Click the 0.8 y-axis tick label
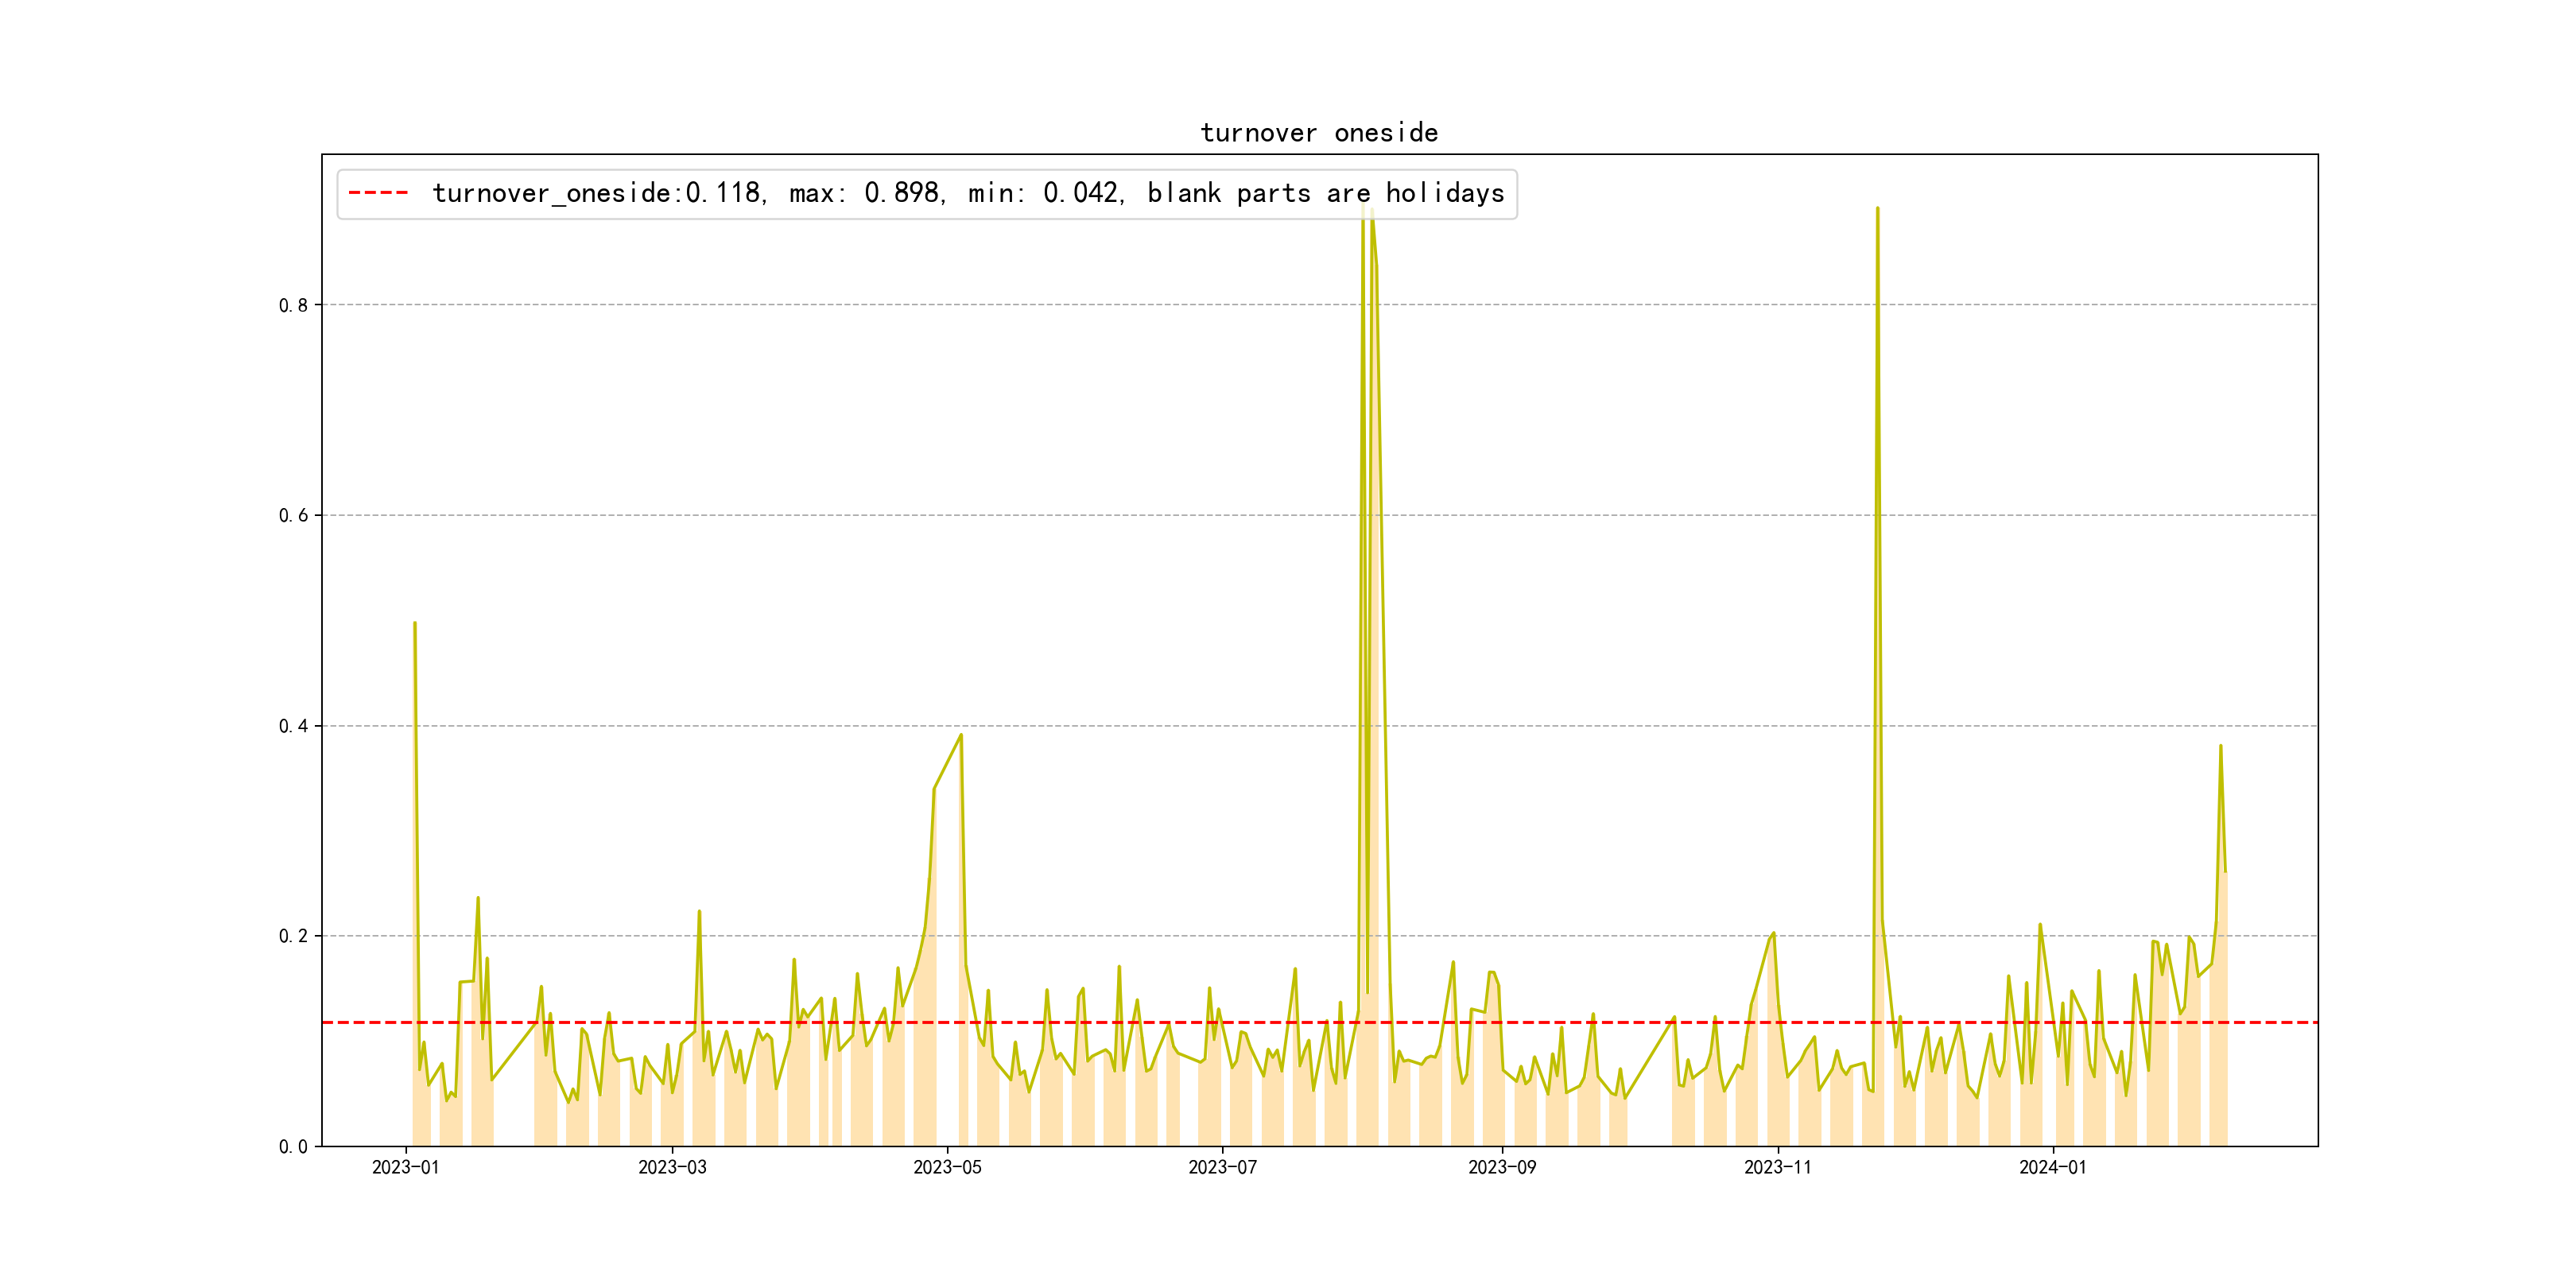Image resolution: width=2576 pixels, height=1288 pixels. 293,306
